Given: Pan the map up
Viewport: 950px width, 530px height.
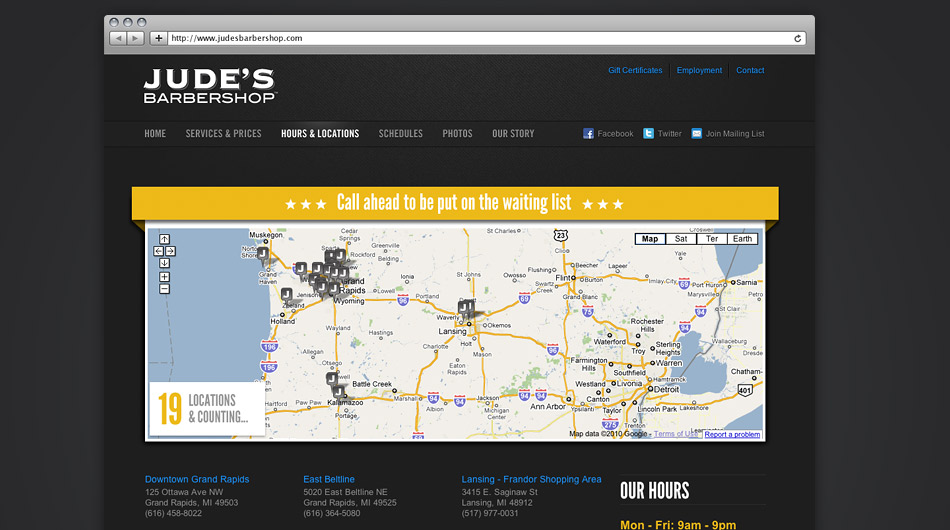Looking at the screenshot, I should (x=164, y=239).
